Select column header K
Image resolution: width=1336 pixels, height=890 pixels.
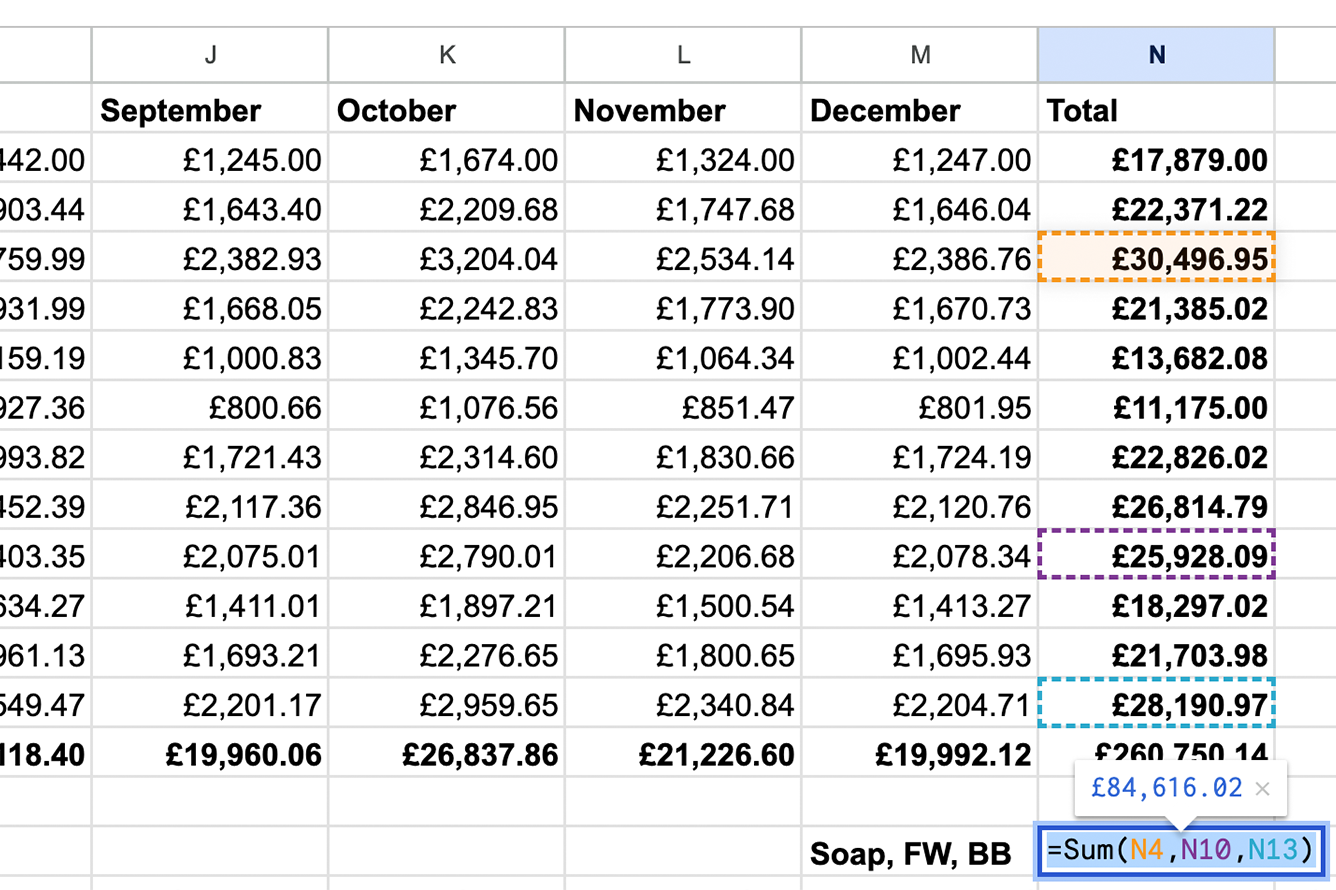tap(446, 55)
